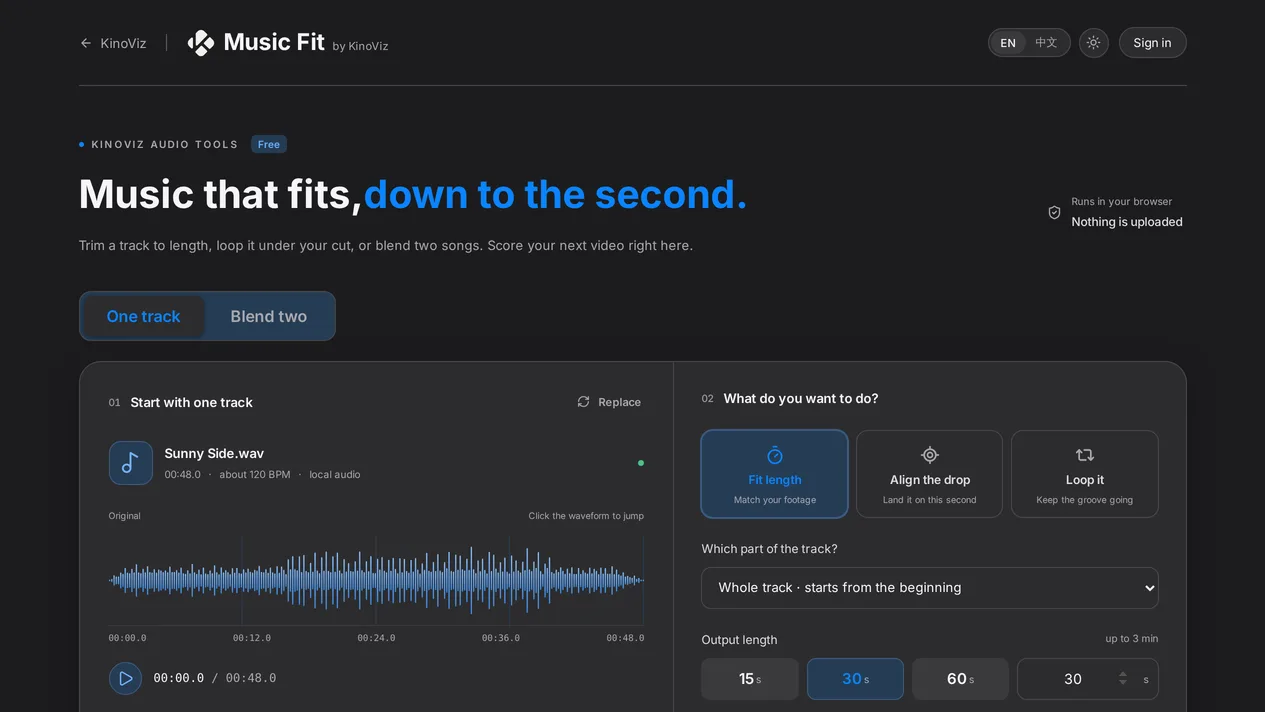Switch language to EN
1265x712 pixels.
tap(1008, 43)
